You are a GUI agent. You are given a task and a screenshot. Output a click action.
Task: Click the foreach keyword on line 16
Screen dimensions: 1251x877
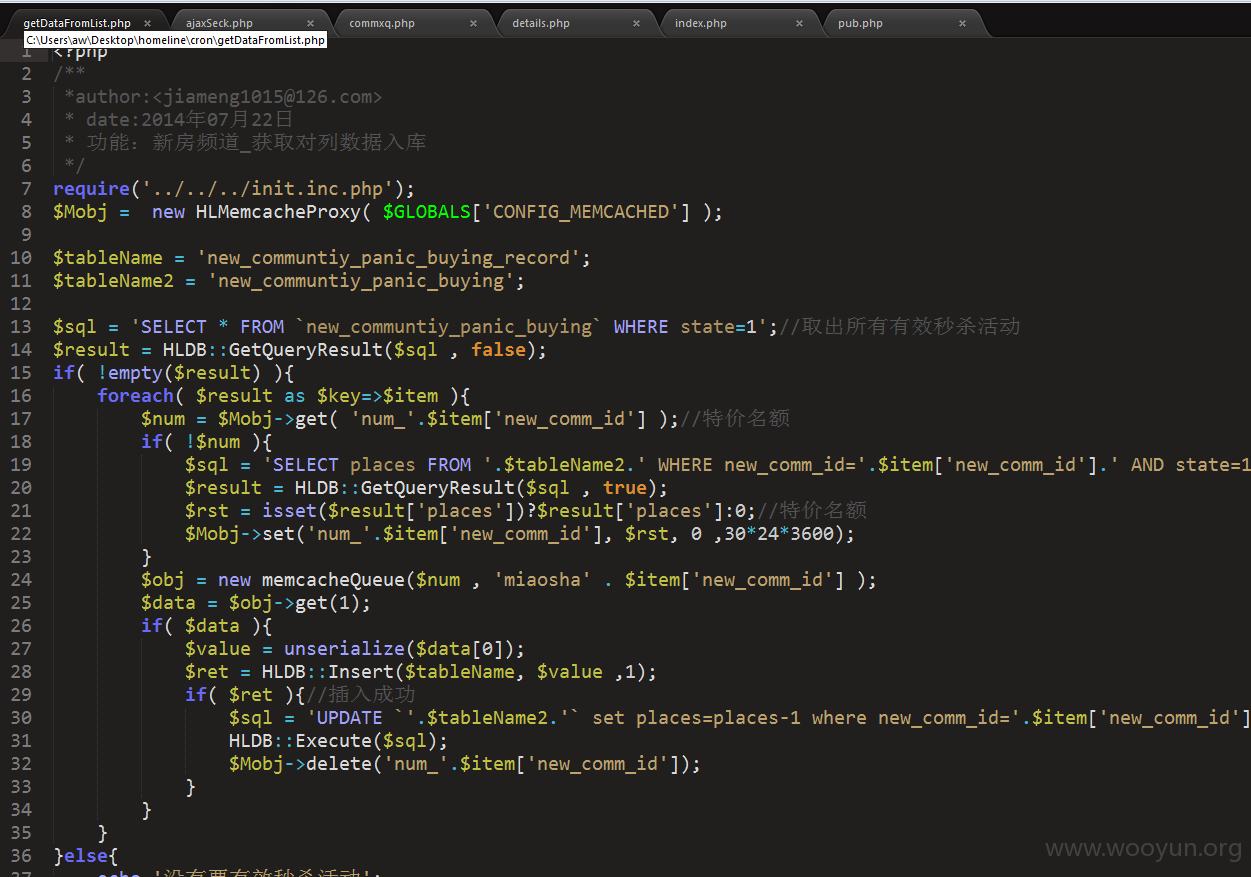coord(135,396)
